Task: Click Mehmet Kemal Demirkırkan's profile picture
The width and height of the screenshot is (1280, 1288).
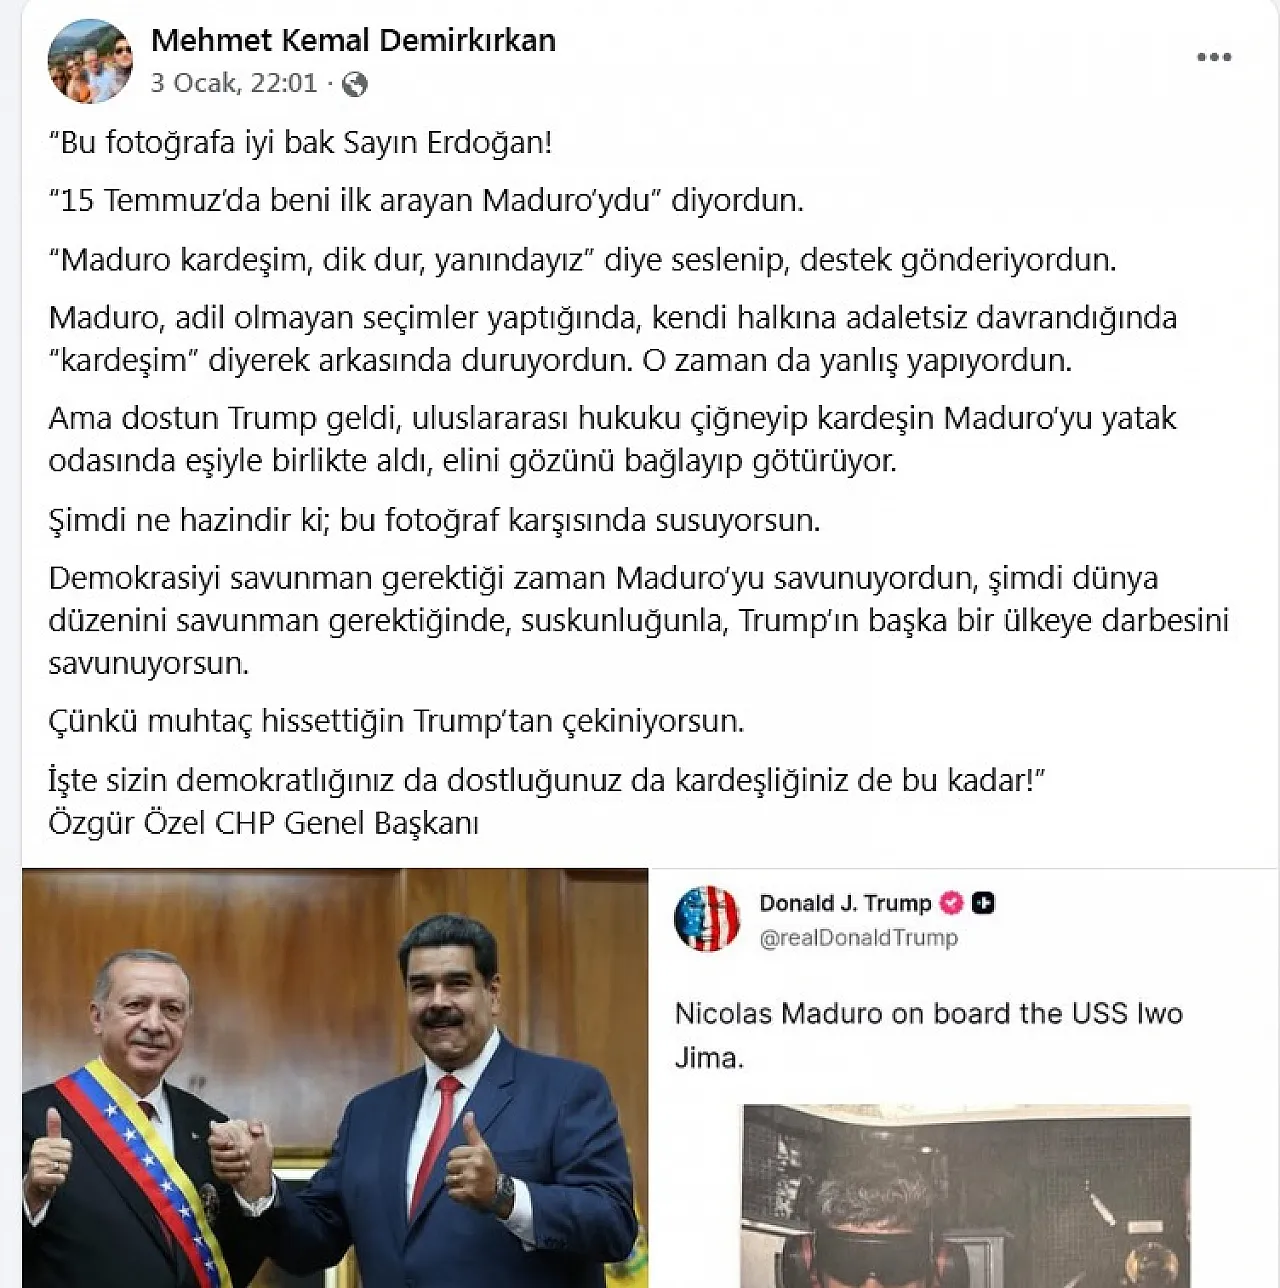Action: (x=91, y=61)
